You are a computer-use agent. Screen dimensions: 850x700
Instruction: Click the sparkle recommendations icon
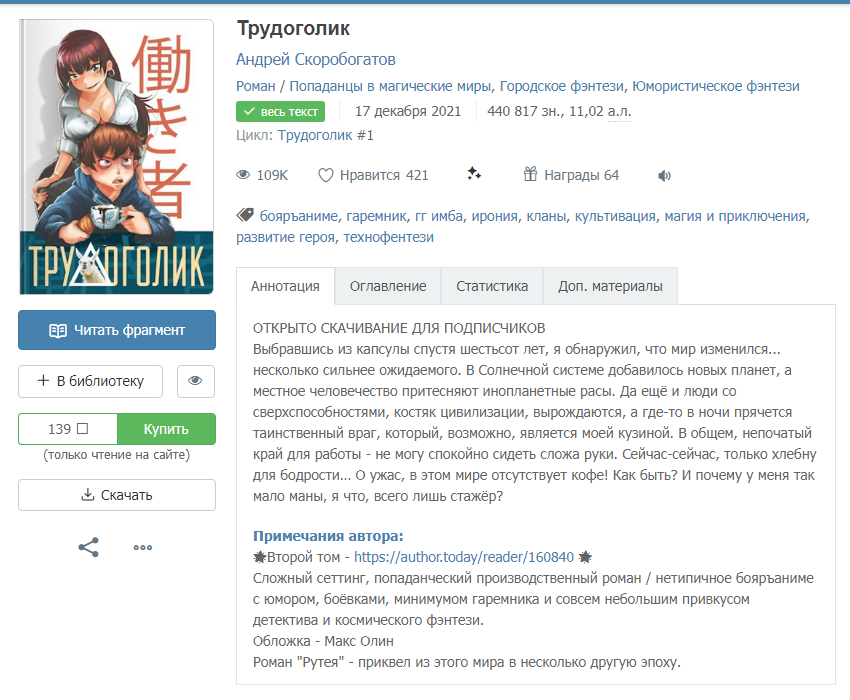(474, 174)
